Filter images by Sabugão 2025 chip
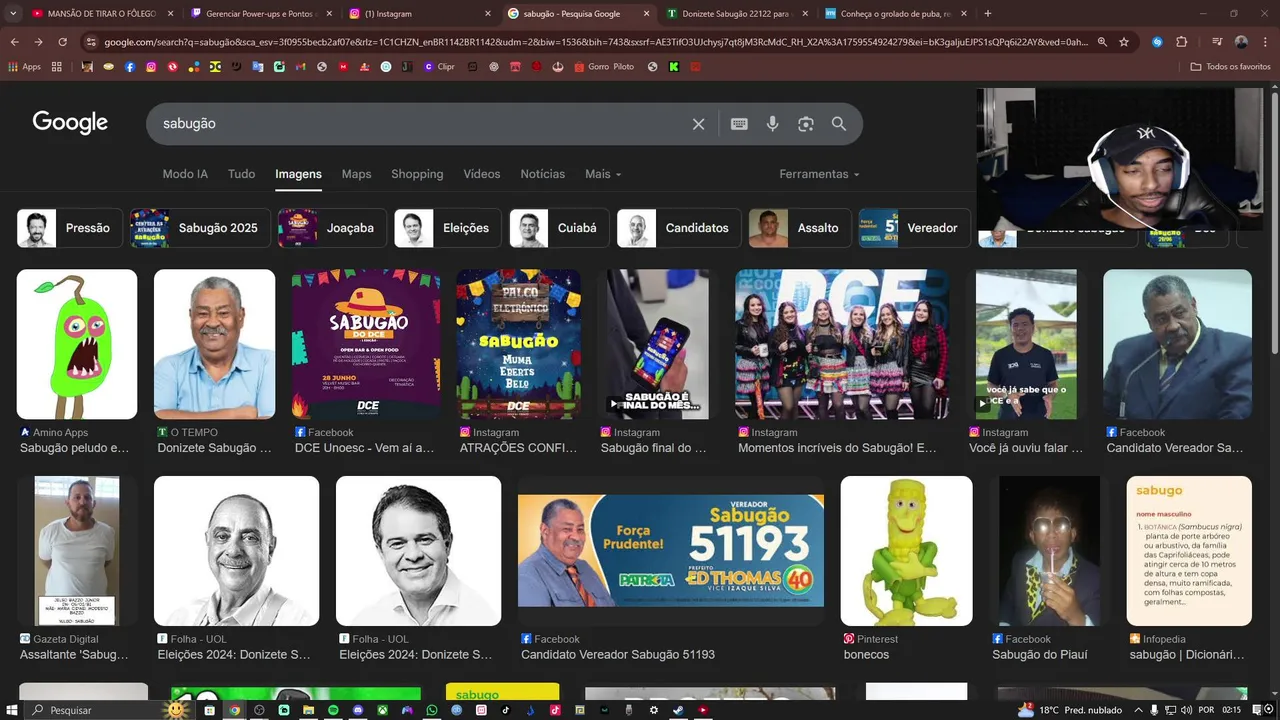This screenshot has width=1280, height=720. (x=200, y=228)
